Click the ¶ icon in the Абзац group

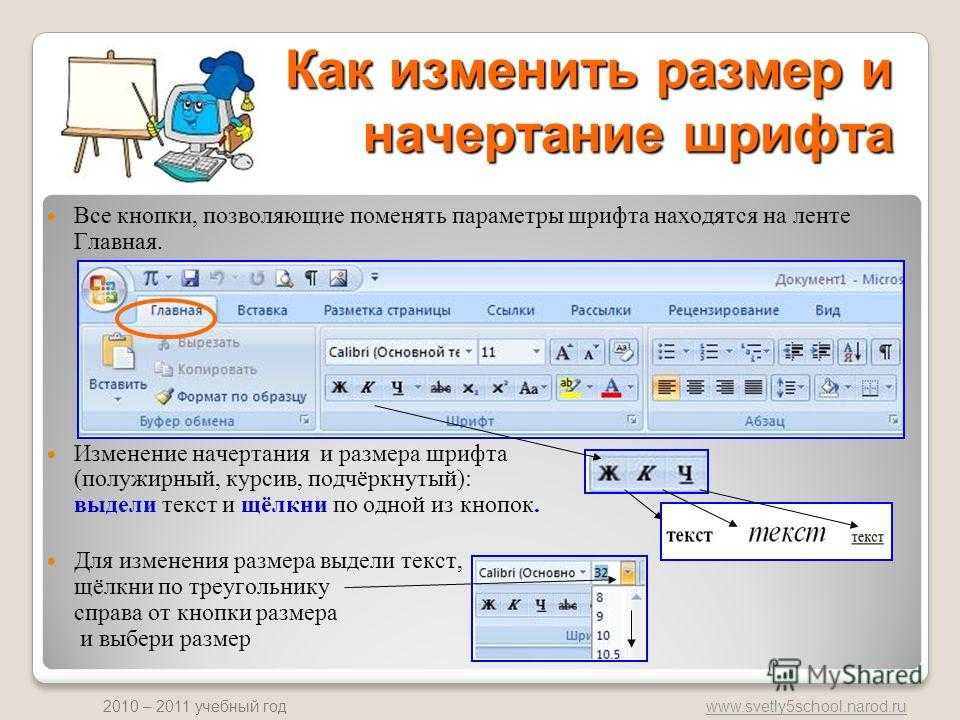coord(885,351)
